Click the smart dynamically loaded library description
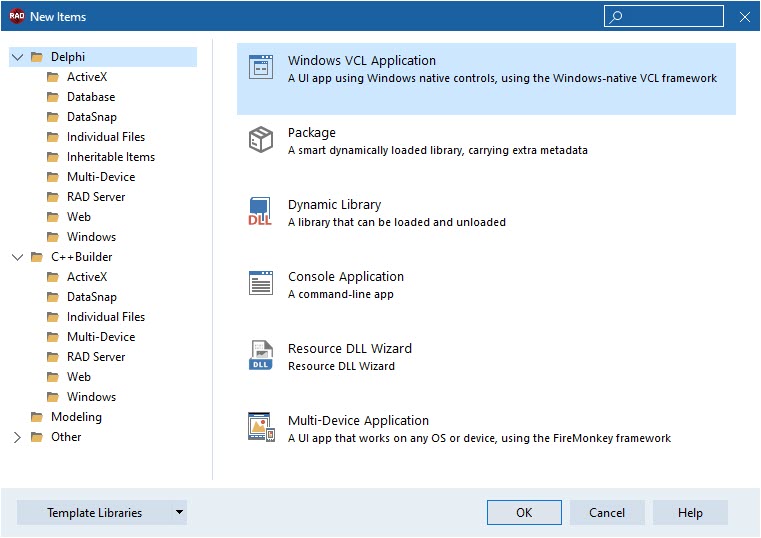 [437, 150]
